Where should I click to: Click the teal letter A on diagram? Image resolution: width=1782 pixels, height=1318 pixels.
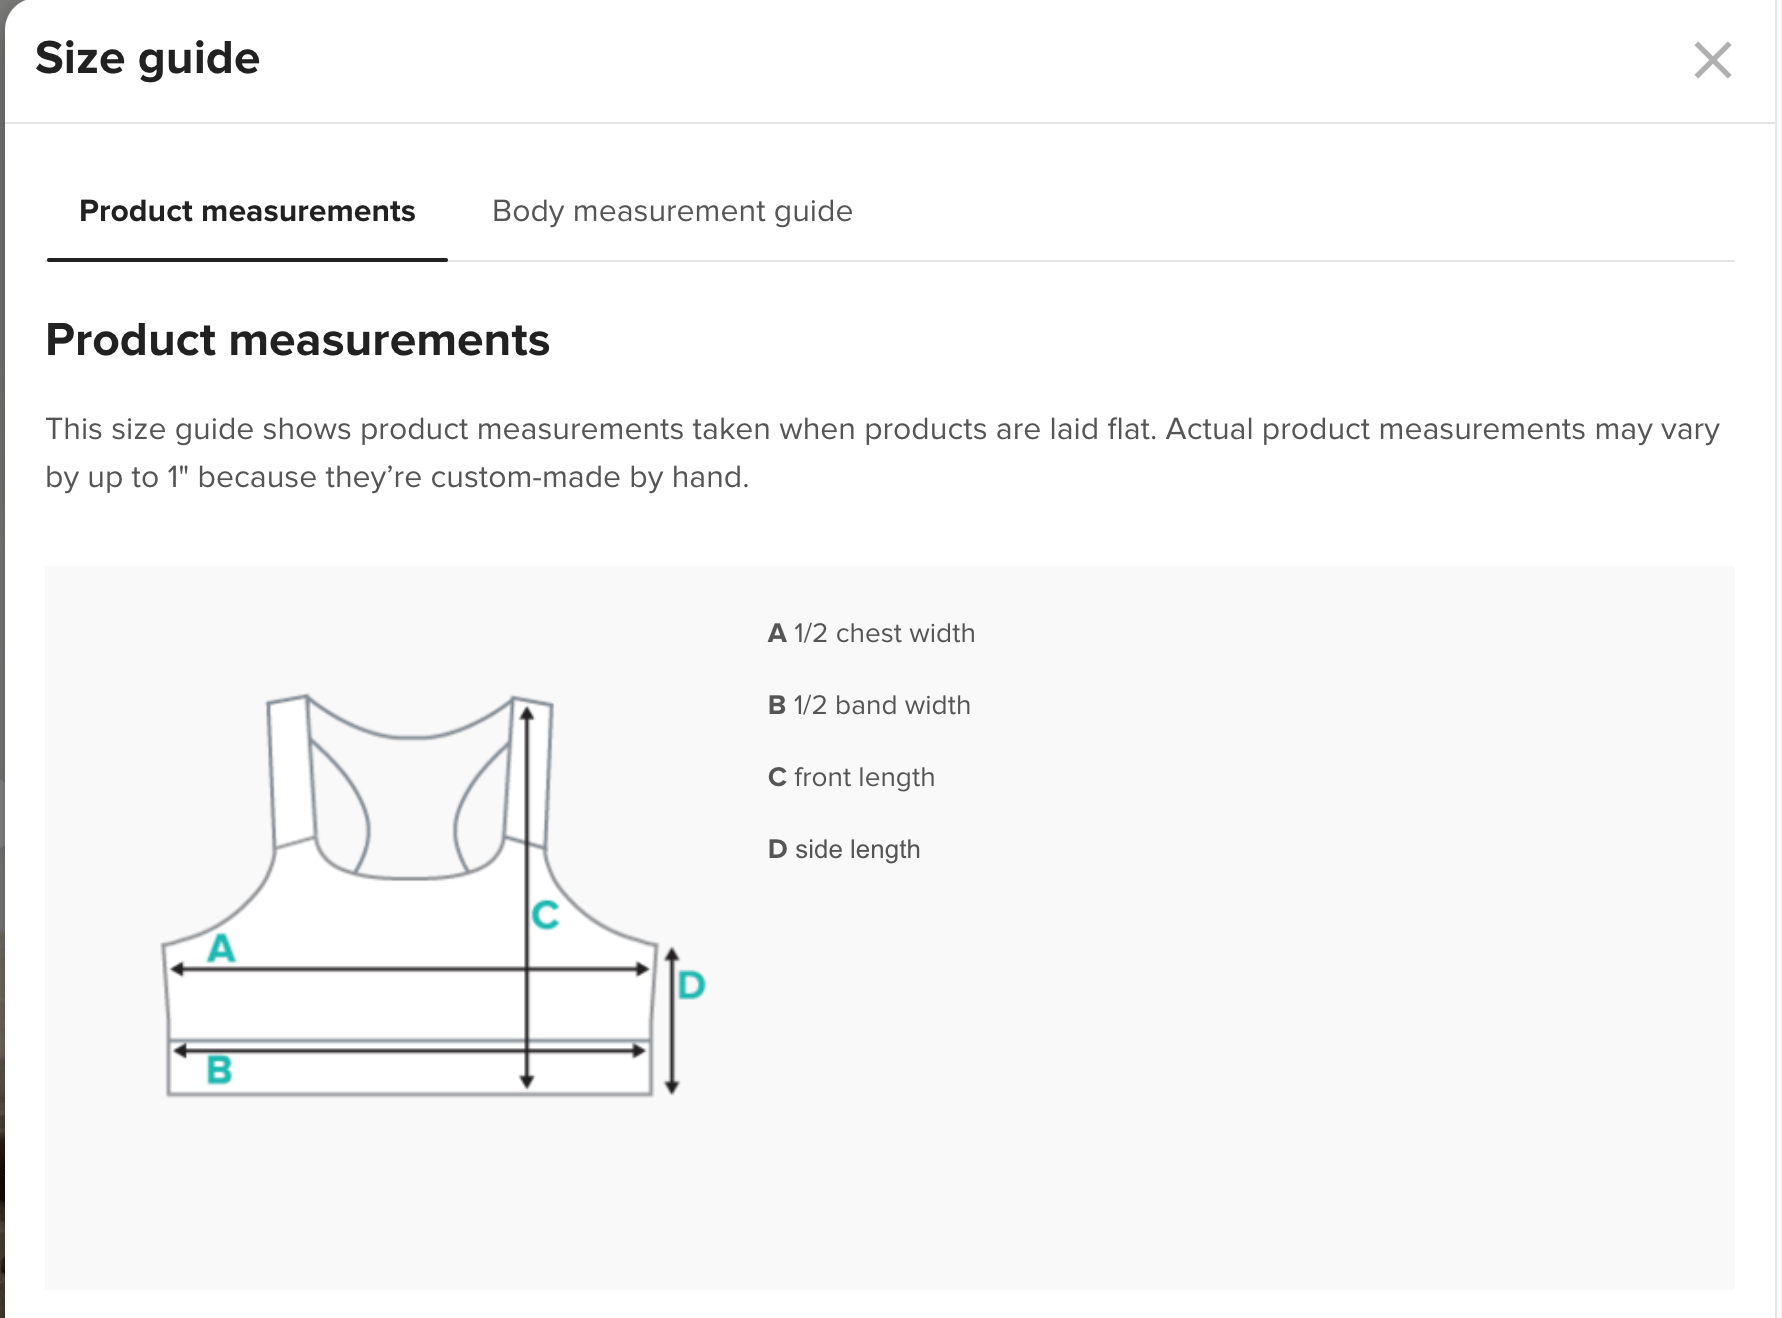(x=221, y=947)
